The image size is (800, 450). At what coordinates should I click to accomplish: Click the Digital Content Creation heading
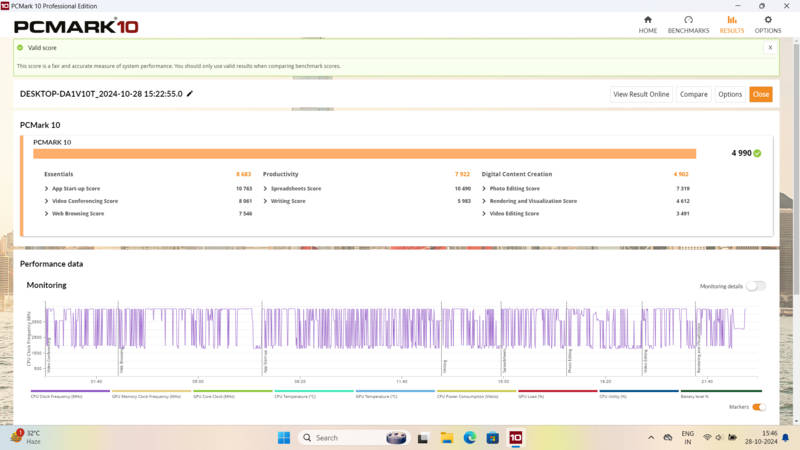pos(516,174)
